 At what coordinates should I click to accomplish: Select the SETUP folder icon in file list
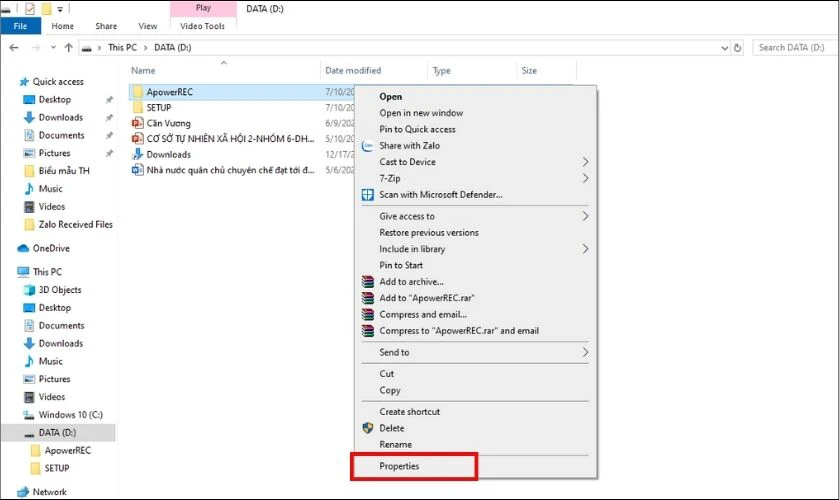pyautogui.click(x=138, y=107)
